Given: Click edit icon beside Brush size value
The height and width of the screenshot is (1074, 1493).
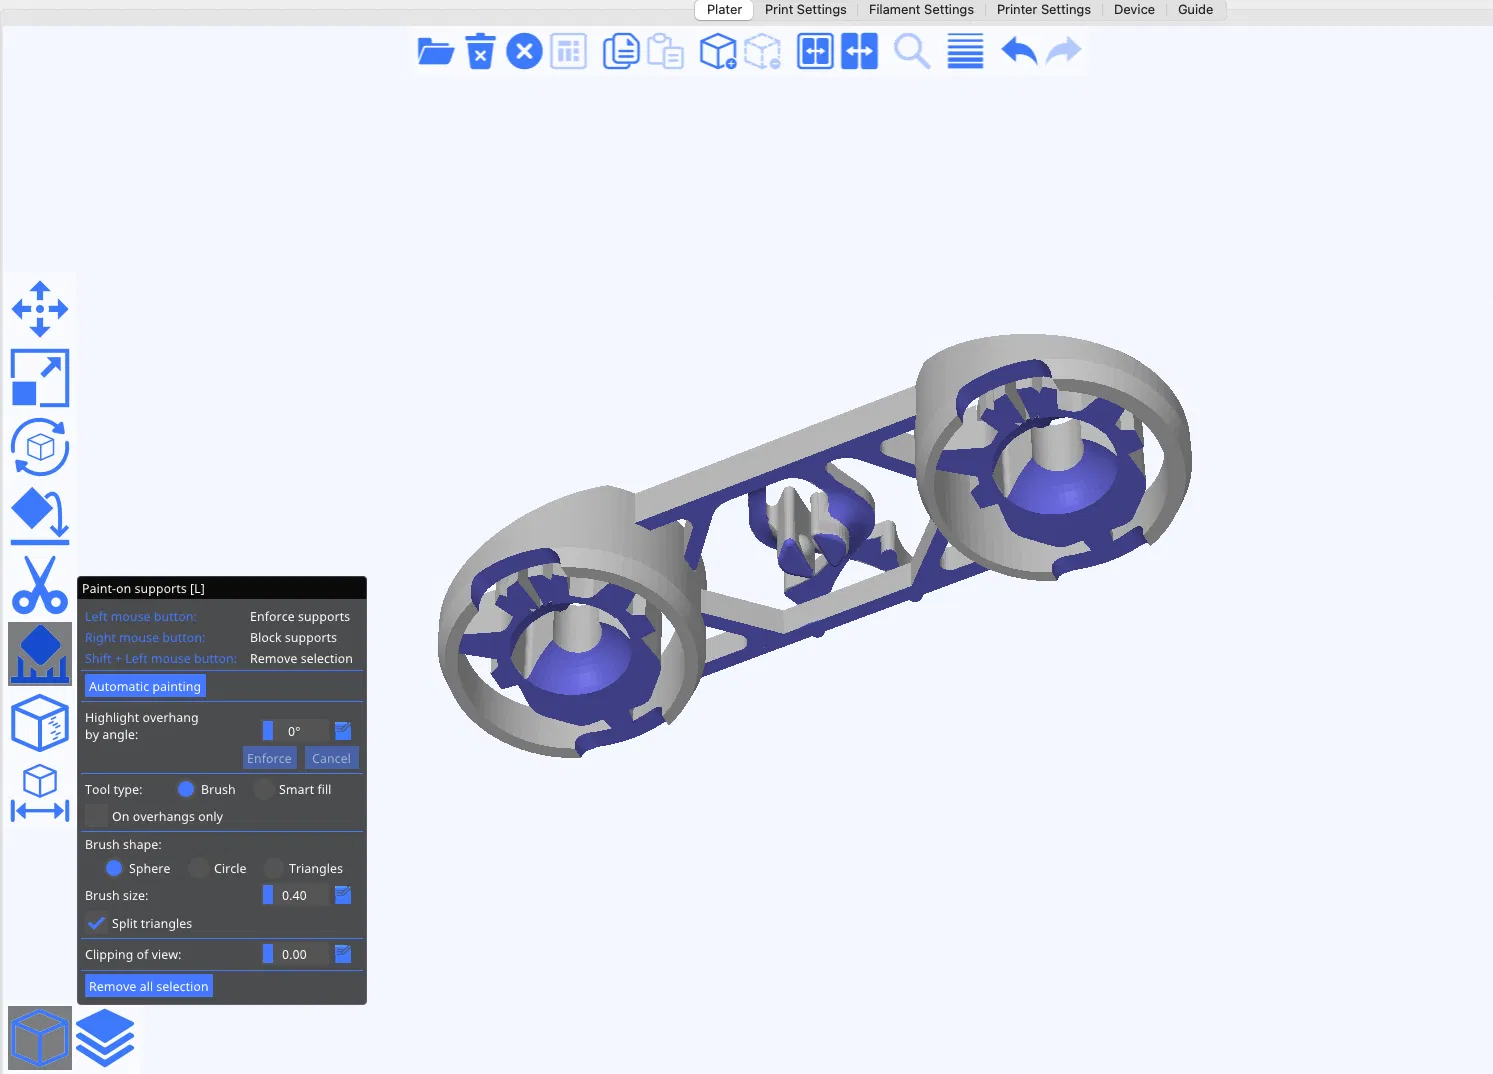Looking at the screenshot, I should click(x=343, y=895).
